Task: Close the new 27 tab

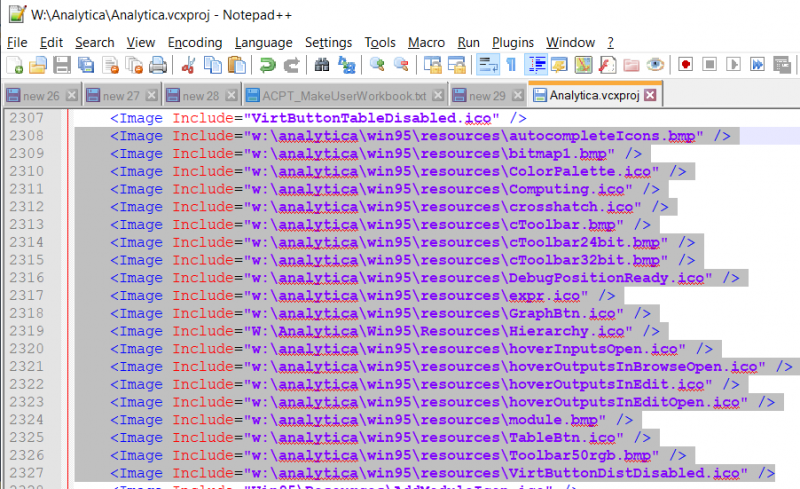Action: click(152, 95)
